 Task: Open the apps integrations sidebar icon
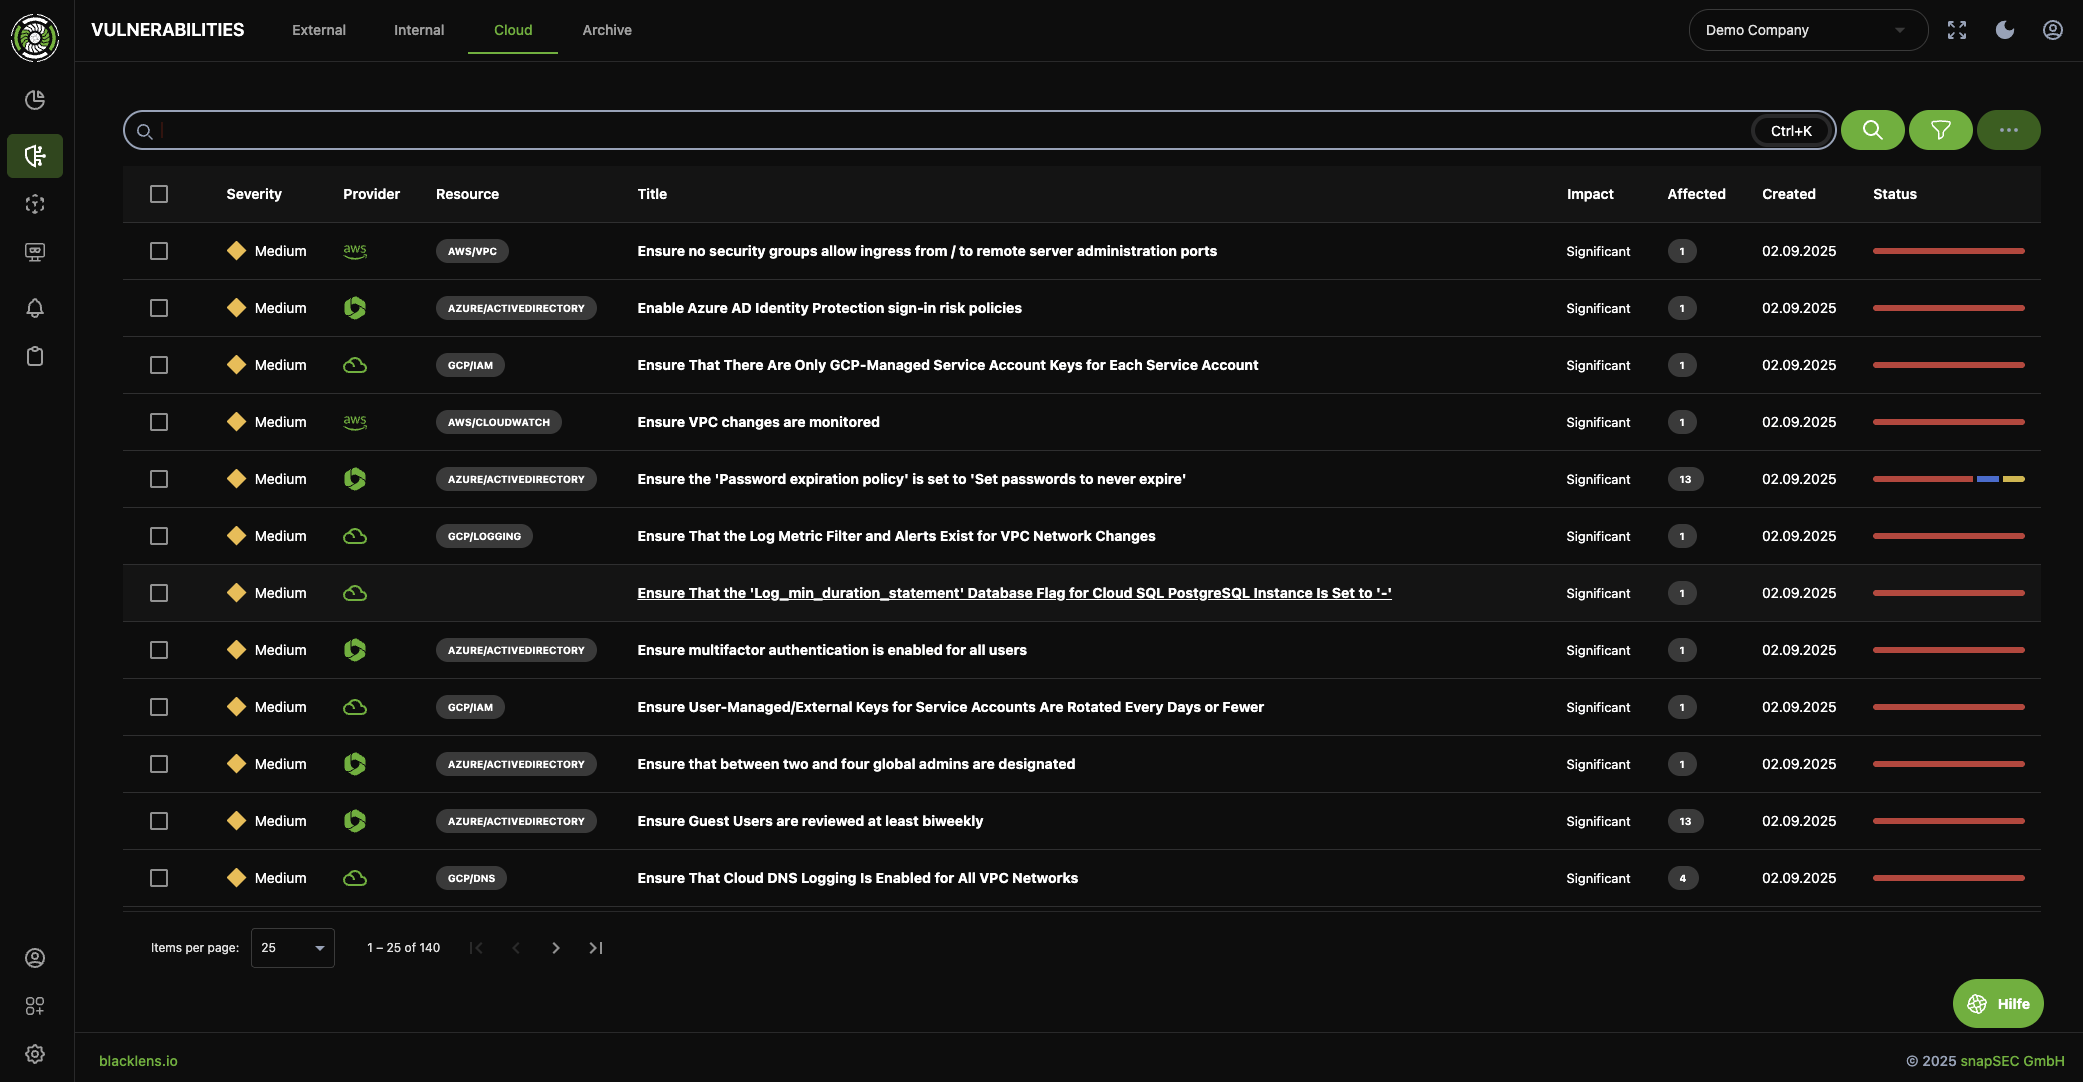pos(35,1006)
